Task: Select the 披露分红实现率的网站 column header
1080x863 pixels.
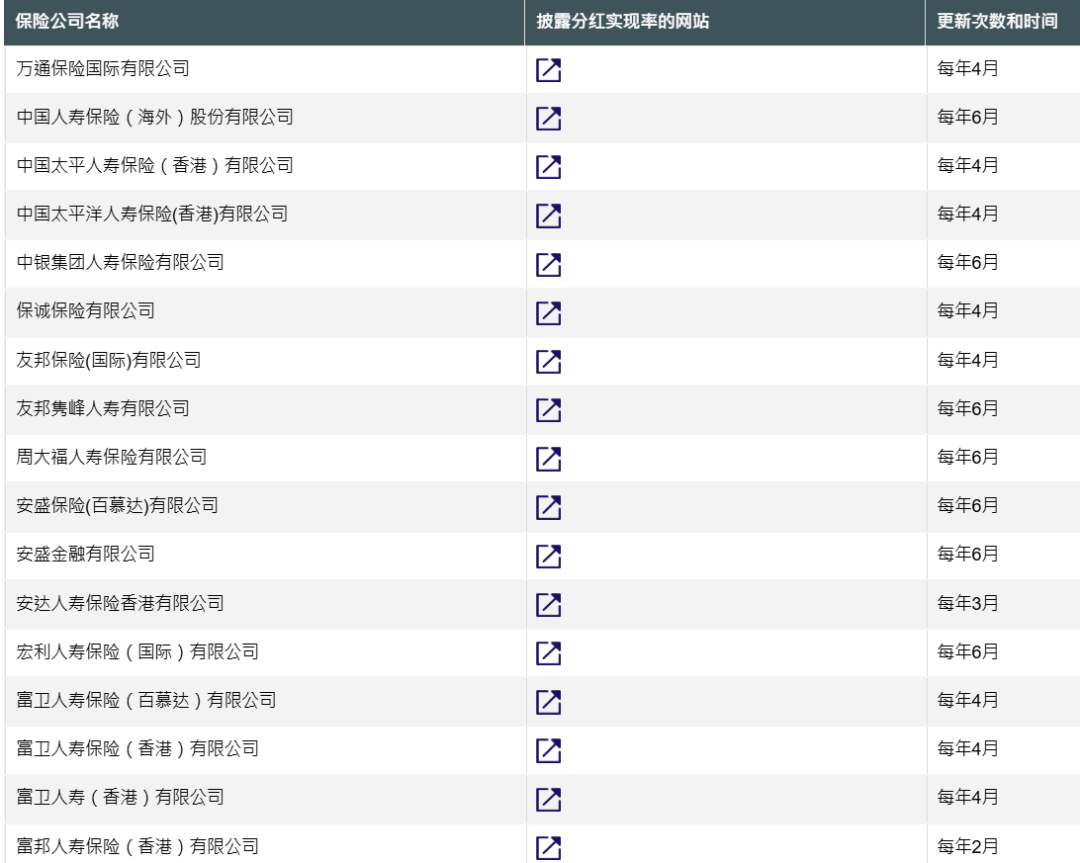Action: click(623, 22)
